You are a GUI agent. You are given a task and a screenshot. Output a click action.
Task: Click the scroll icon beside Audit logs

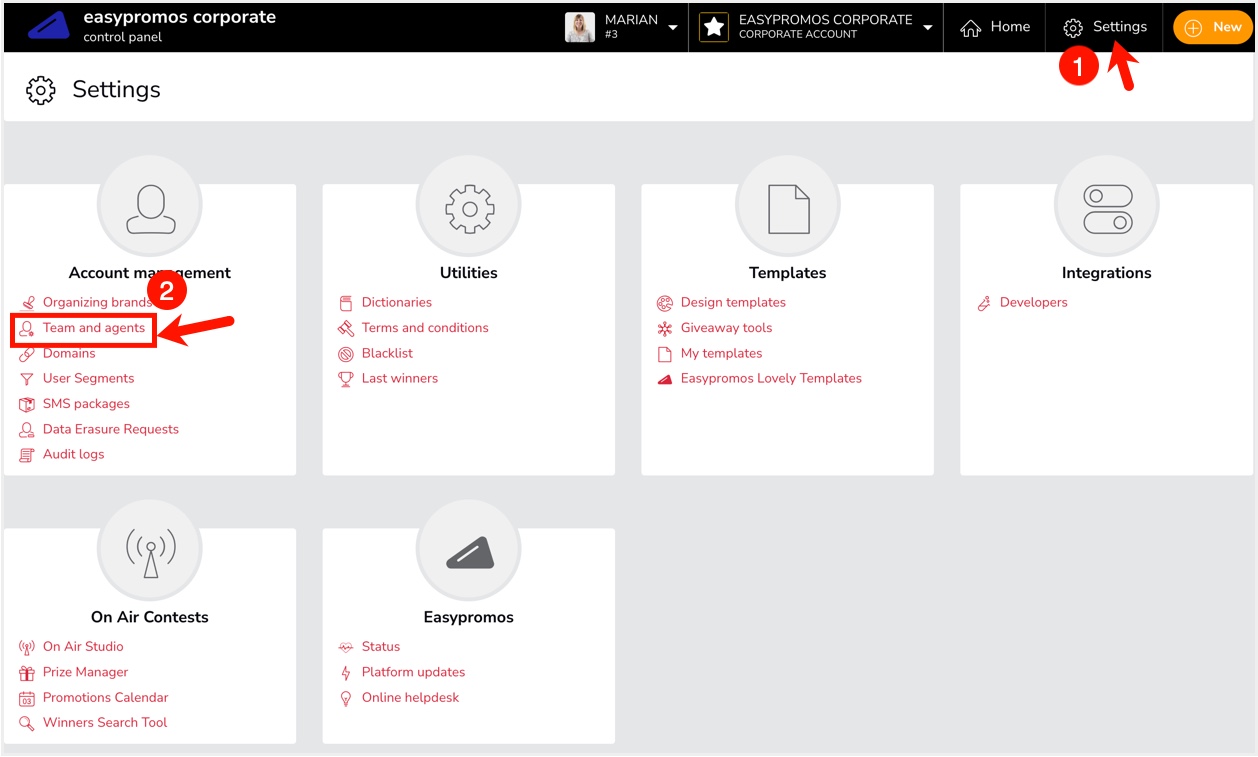(27, 455)
